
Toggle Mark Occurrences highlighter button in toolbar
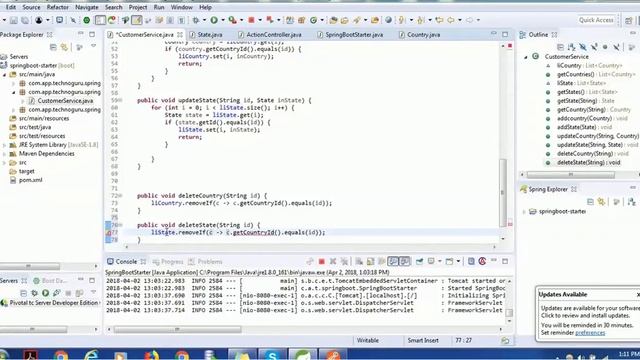click(137, 20)
